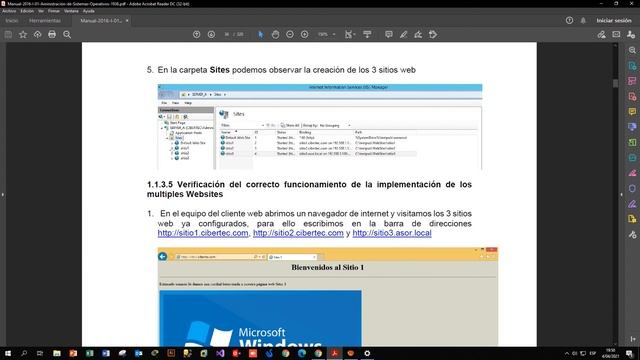This screenshot has height=360, width=640.
Task: Click the share with others person icon
Action: point(631,35)
